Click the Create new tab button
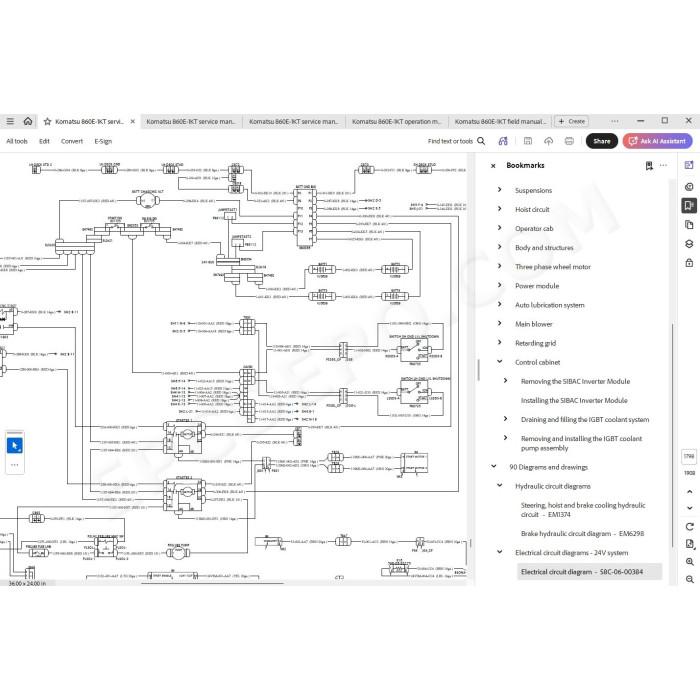Viewport: 700px width, 700px height. click(571, 121)
